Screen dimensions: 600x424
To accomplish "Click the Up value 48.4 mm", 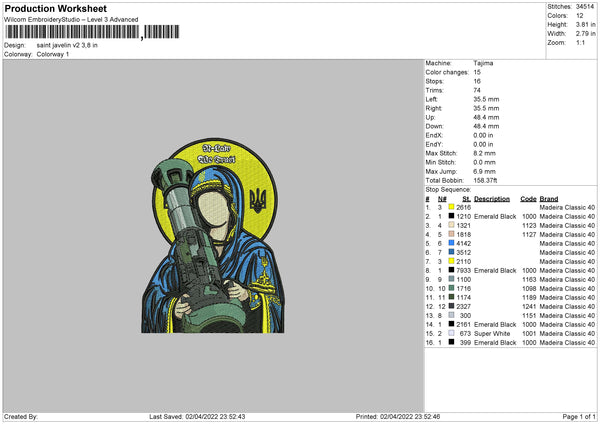I will pos(486,117).
